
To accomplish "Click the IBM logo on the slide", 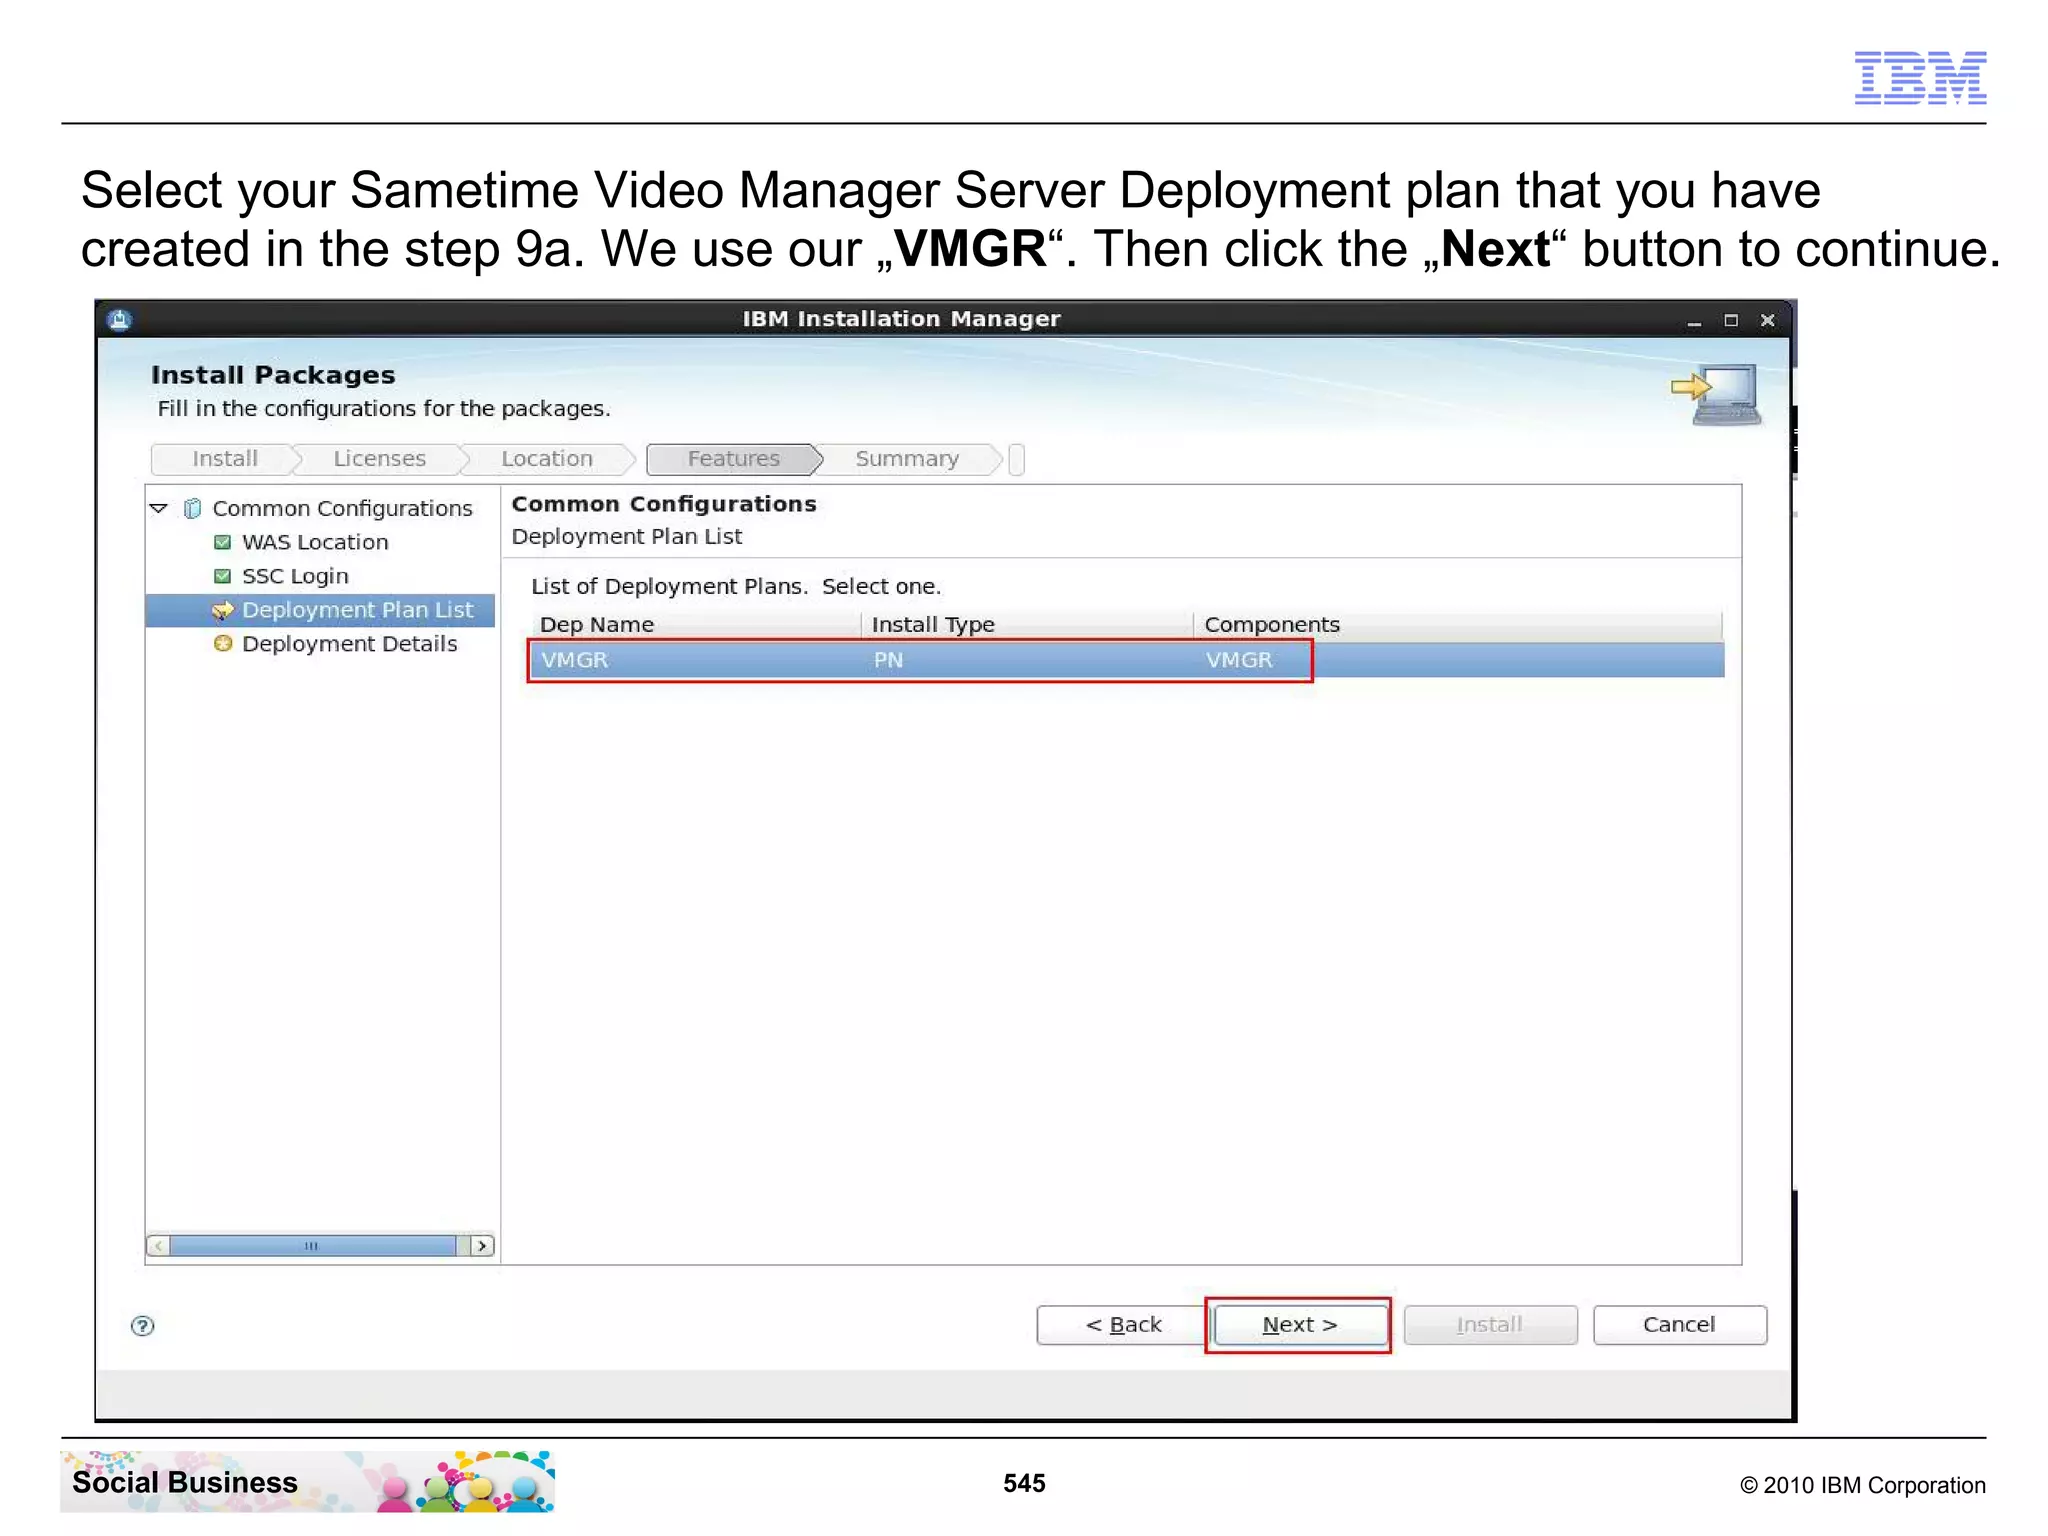I will [1920, 78].
